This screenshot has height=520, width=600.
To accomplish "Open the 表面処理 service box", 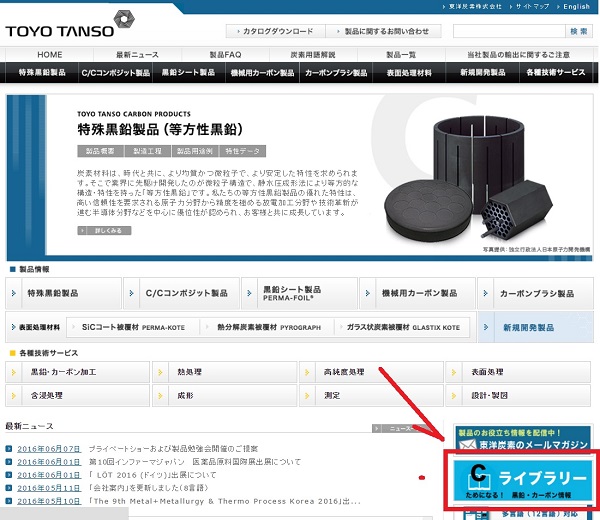I will click(518, 372).
